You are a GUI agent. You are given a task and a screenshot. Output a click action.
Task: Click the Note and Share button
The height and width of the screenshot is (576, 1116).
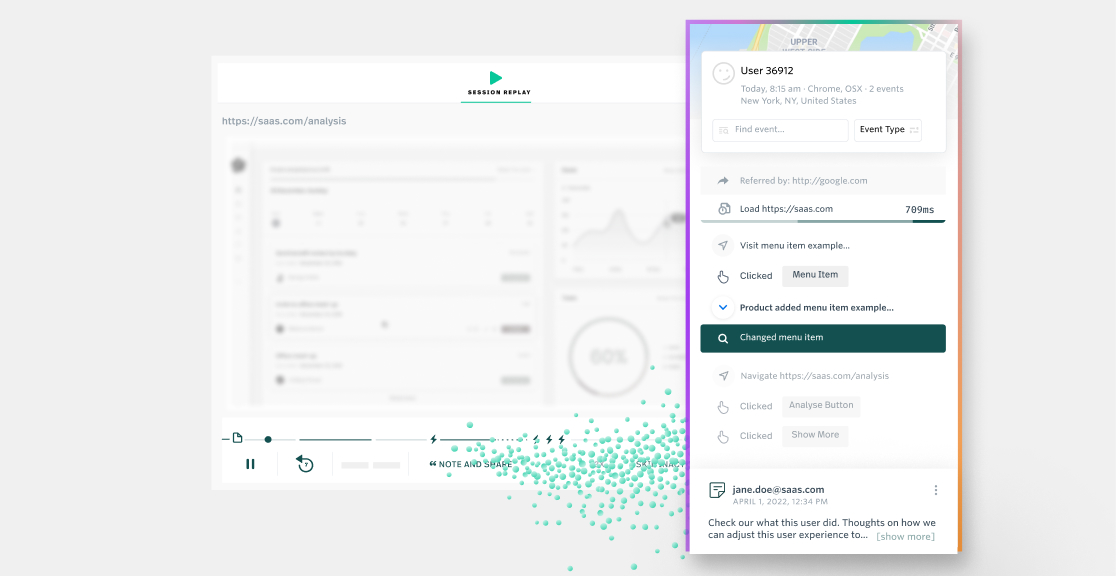click(471, 464)
